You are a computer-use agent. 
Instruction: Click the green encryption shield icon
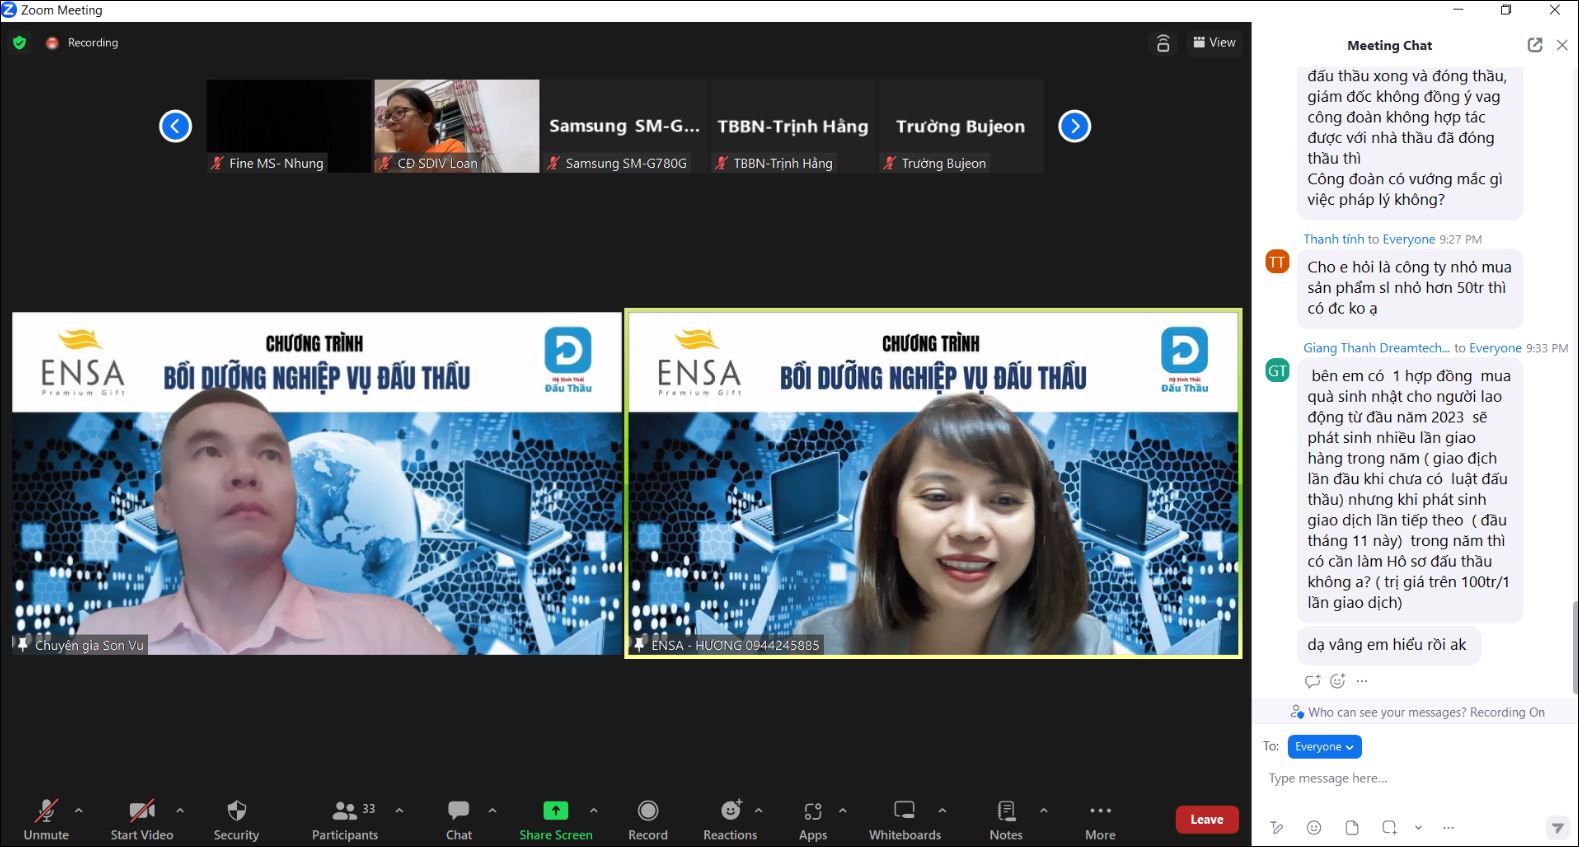19,42
